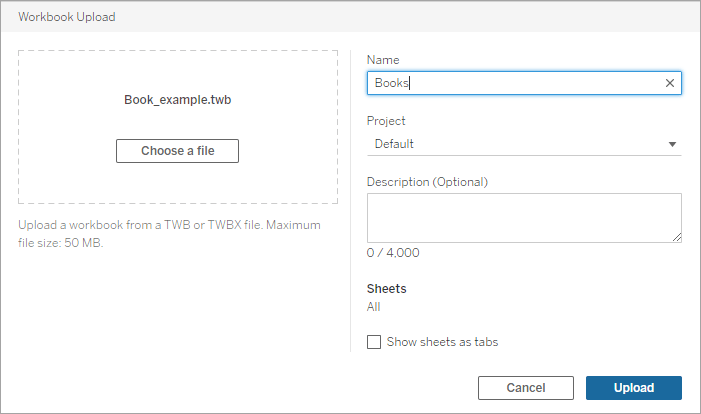The width and height of the screenshot is (701, 414).
Task: Click the Project dropdown arrow
Action: (x=672, y=144)
